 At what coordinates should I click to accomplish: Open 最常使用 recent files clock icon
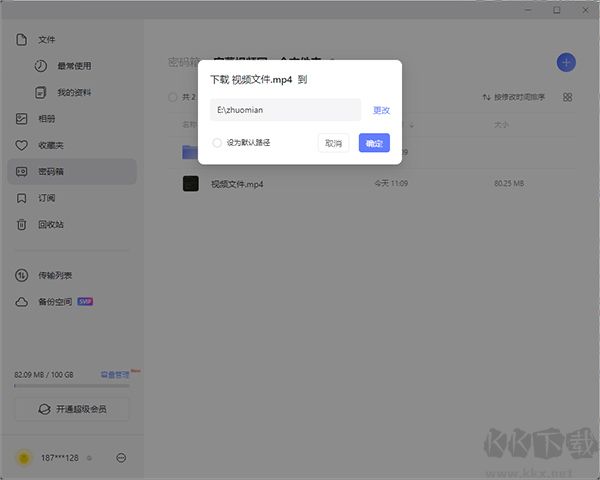[x=41, y=66]
